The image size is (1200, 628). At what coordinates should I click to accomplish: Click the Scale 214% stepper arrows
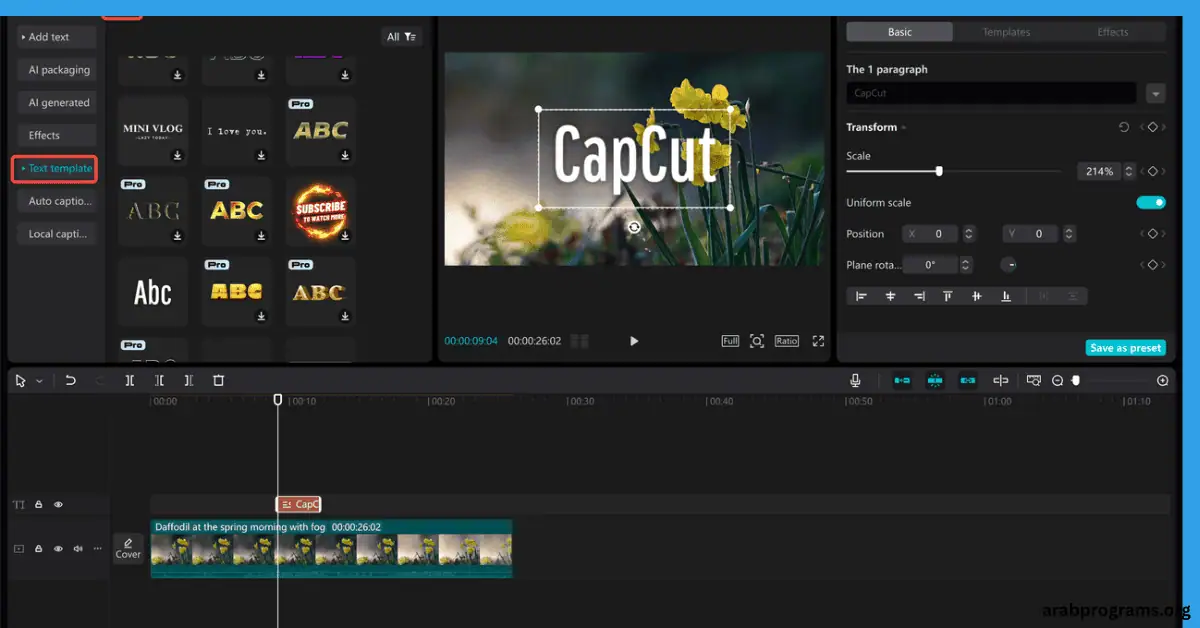[1129, 172]
